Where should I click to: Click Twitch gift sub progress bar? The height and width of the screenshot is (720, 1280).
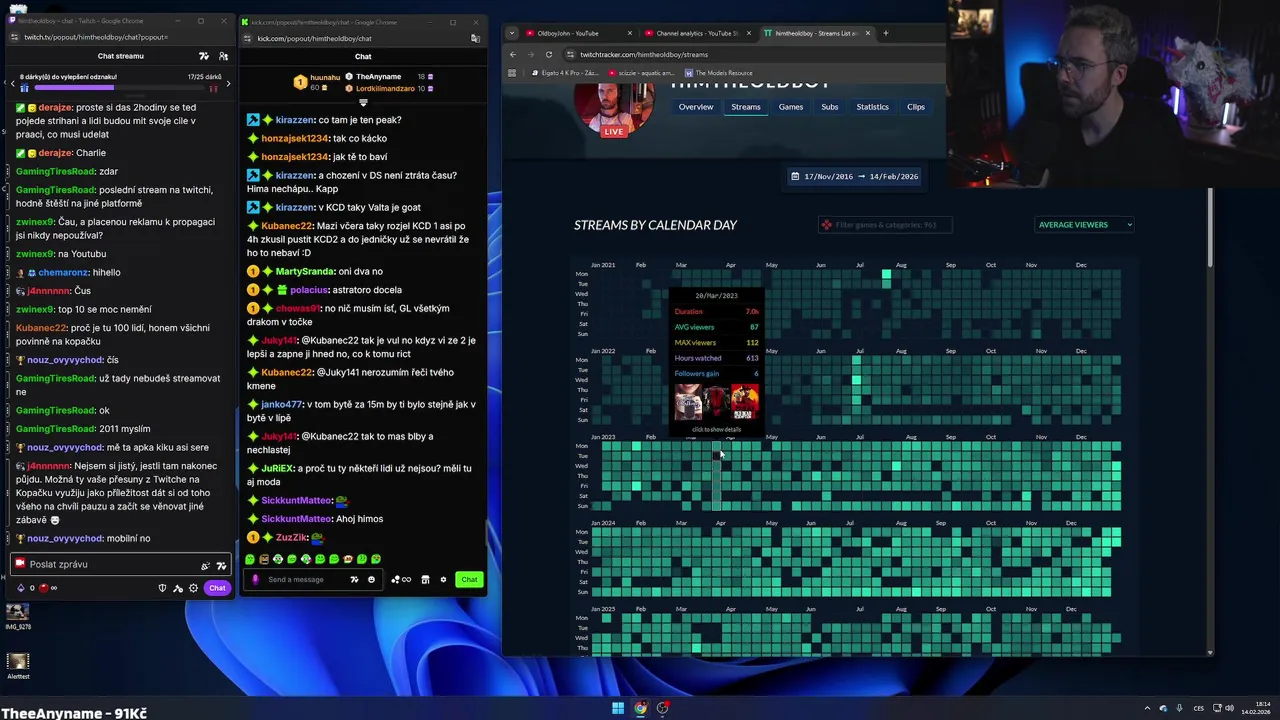[120, 88]
